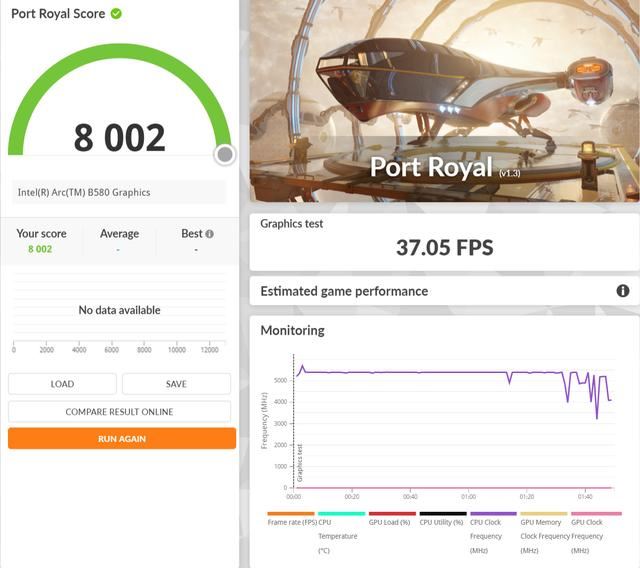
Task: Click the 8000 tick on the score distribution axis
Action: (x=144, y=350)
